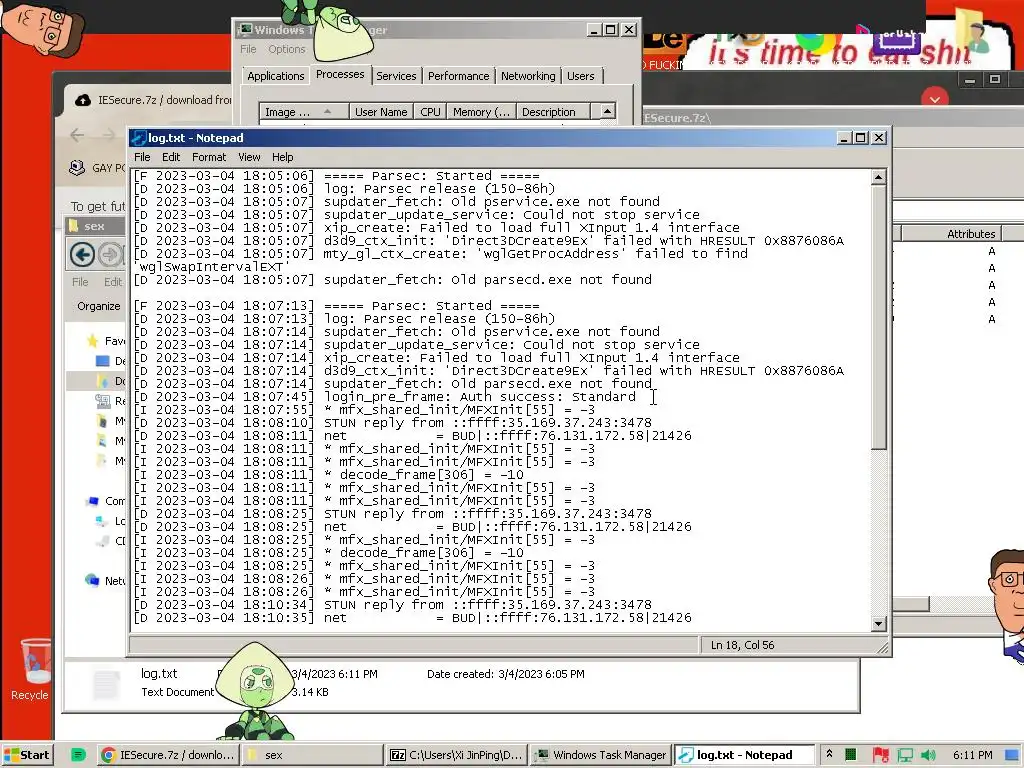This screenshot has width=1024, height=768.
Task: Switch to Performance tab in Task Manager
Action: [x=458, y=76]
